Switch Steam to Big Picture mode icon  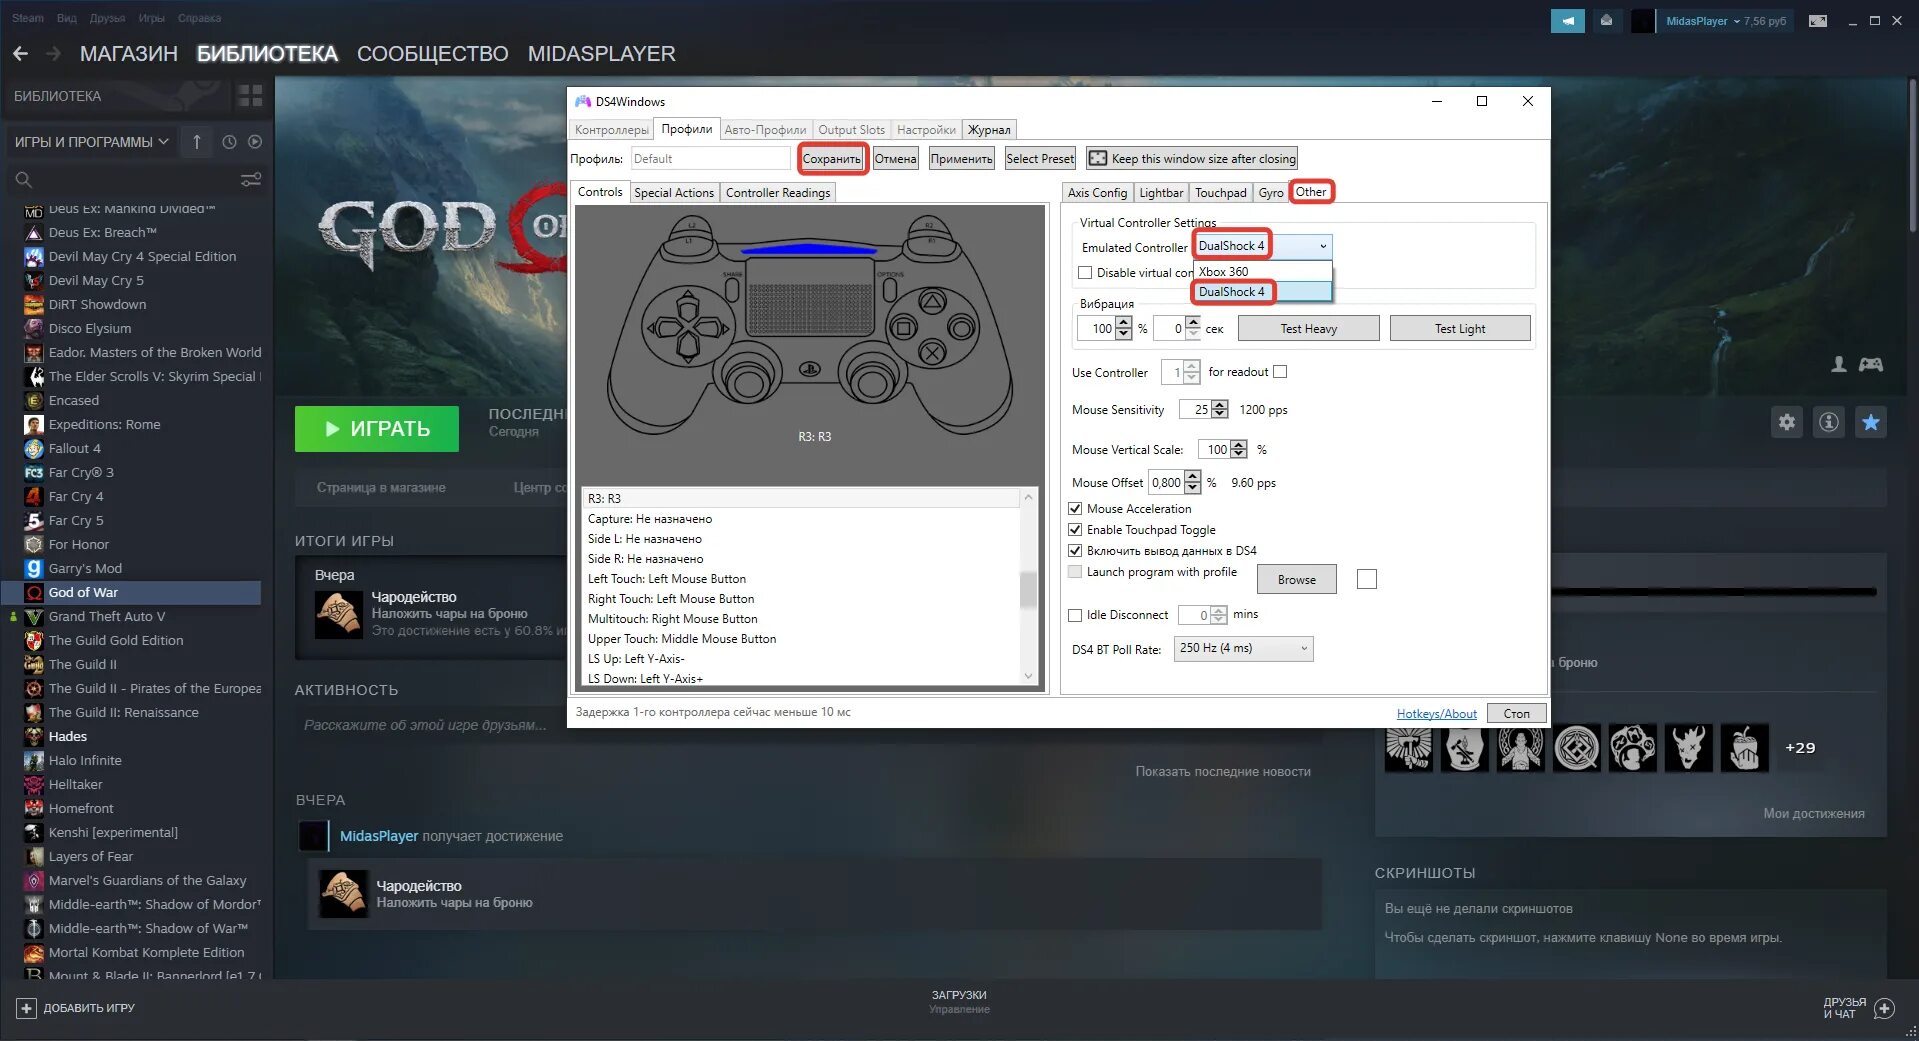tap(1818, 21)
